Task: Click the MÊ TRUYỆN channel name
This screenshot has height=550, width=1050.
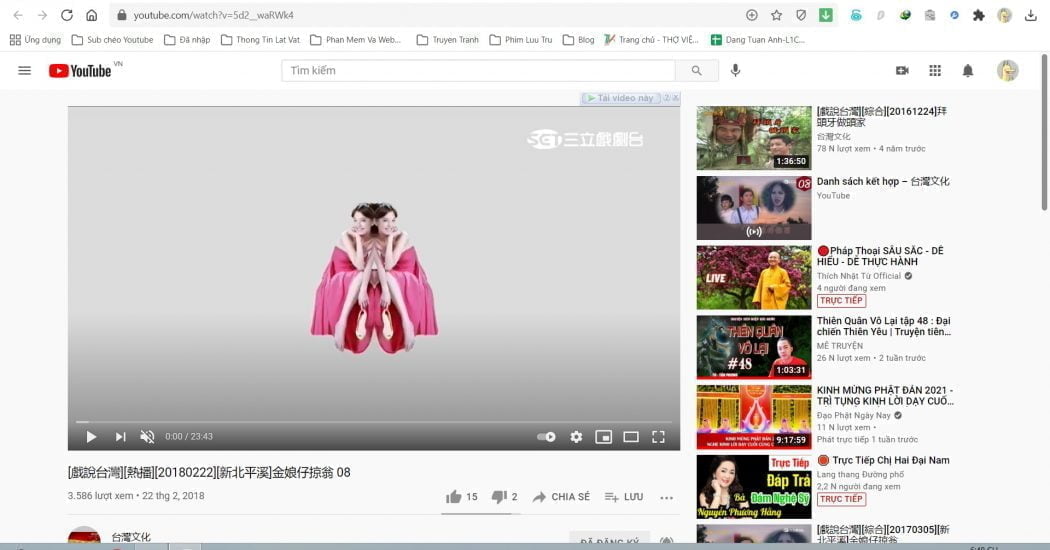Action: [x=840, y=346]
